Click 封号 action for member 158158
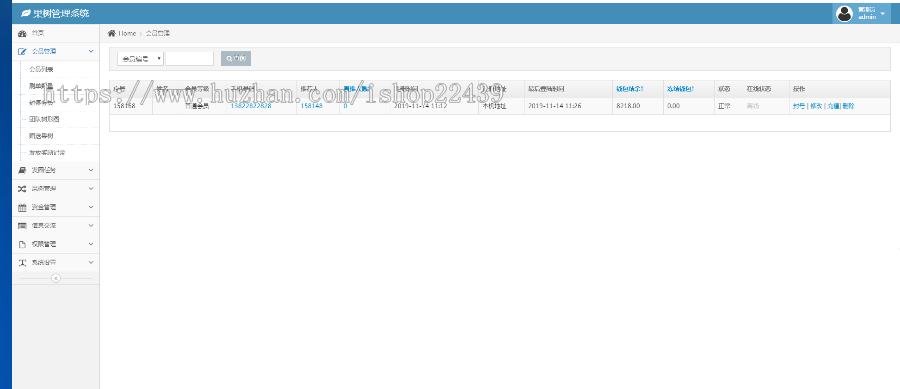This screenshot has width=900, height=389. click(799, 106)
